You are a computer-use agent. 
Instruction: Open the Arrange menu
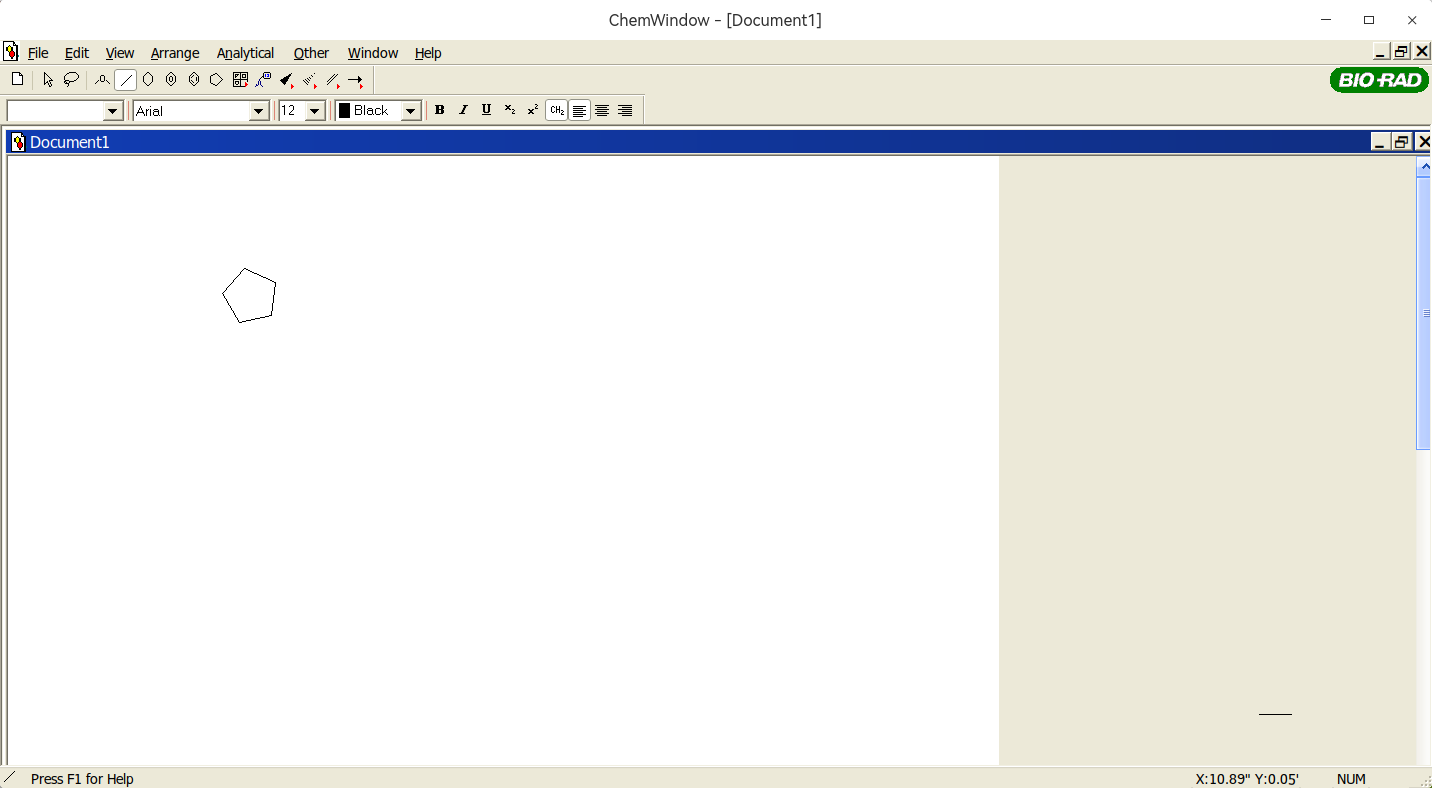coord(175,53)
